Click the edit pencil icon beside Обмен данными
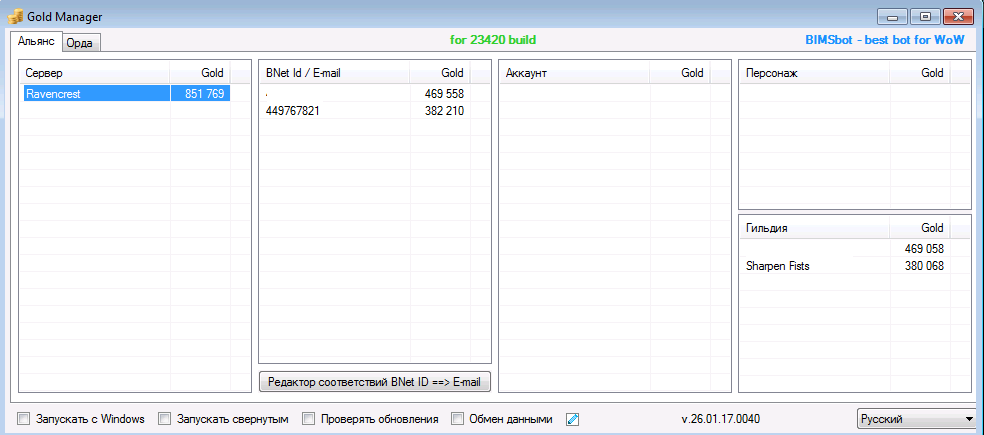 [x=573, y=419]
